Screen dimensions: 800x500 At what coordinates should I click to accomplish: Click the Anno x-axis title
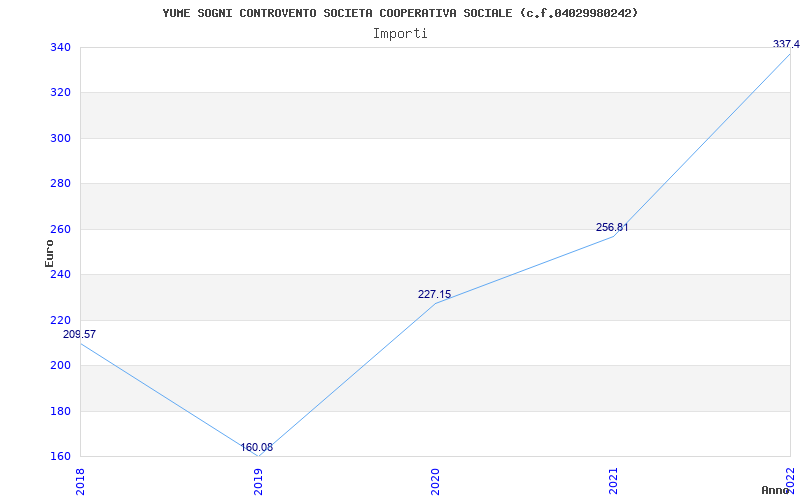click(776, 490)
